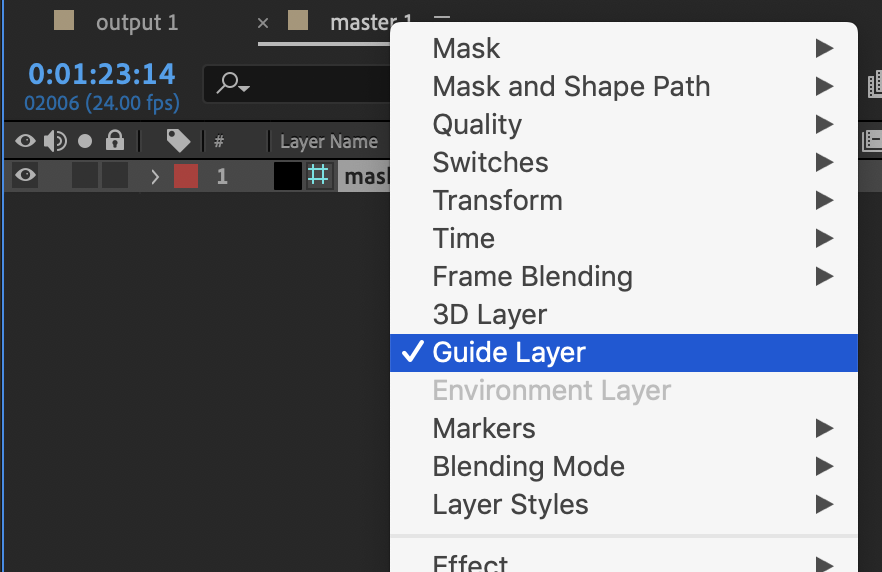This screenshot has height=572, width=882.
Task: Choose 3D Layer from the context menu
Action: pyautogui.click(x=489, y=314)
